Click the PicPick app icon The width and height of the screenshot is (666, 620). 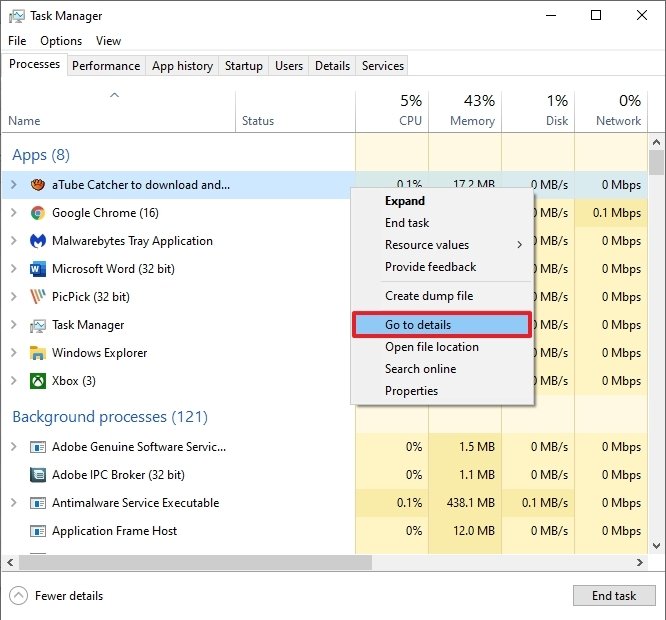38,296
